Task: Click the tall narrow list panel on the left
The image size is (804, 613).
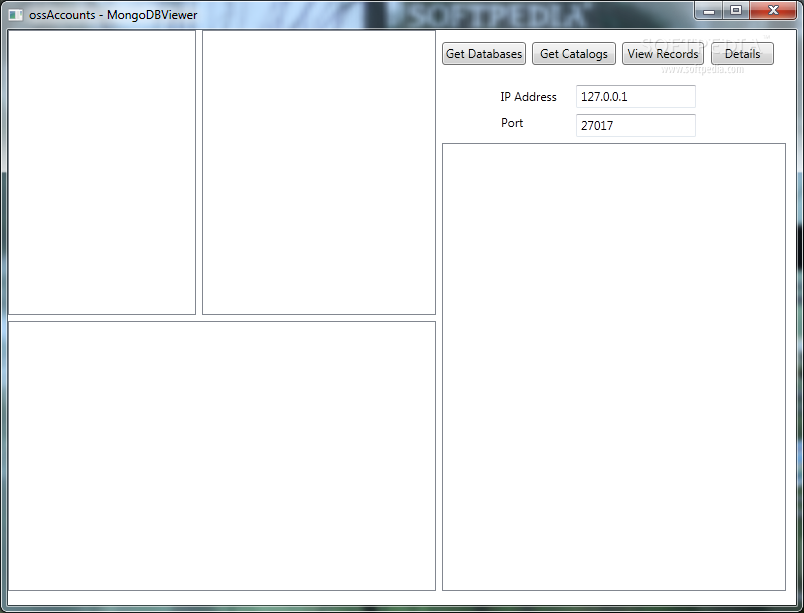Action: [102, 172]
